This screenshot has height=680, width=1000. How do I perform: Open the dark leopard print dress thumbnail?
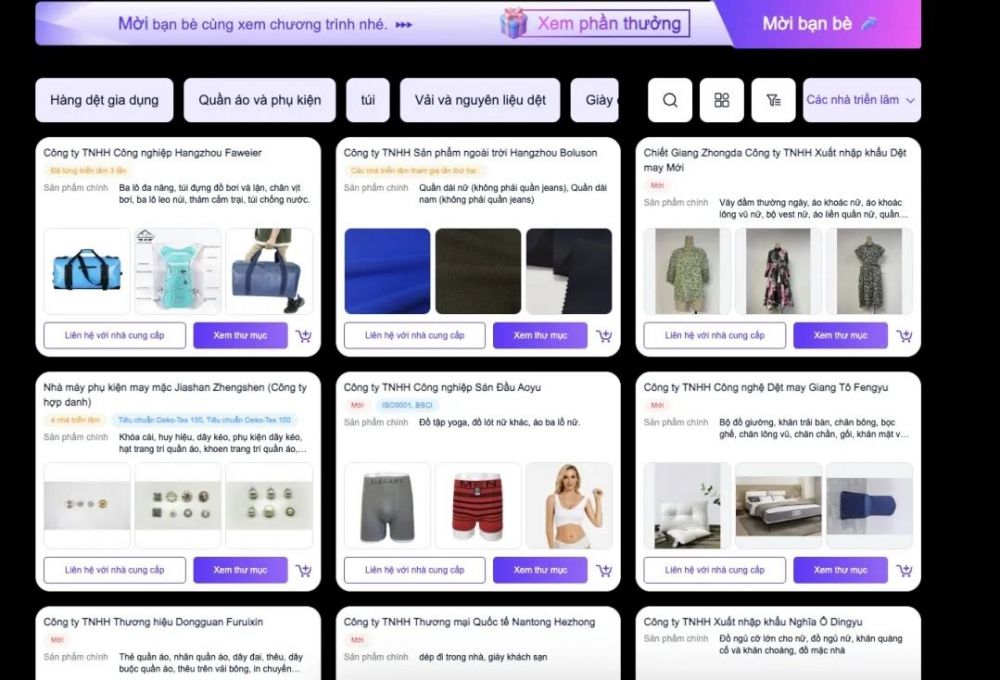point(869,271)
